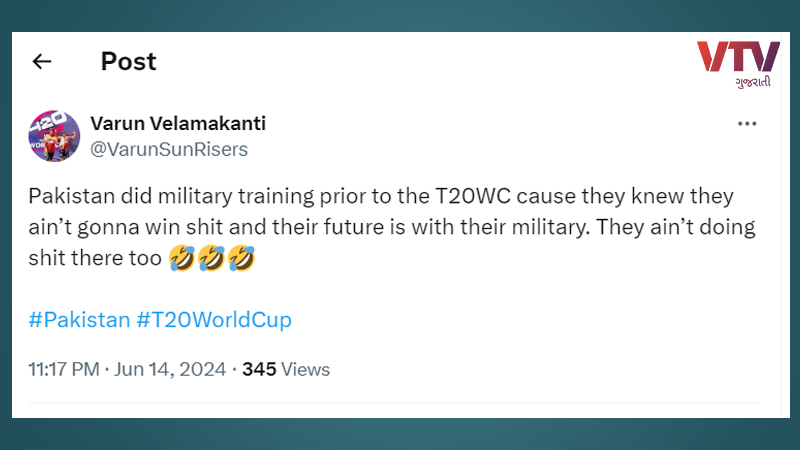Viewport: 800px width, 450px height.
Task: Visit the @VarunSunRisers handle
Action: point(169,149)
